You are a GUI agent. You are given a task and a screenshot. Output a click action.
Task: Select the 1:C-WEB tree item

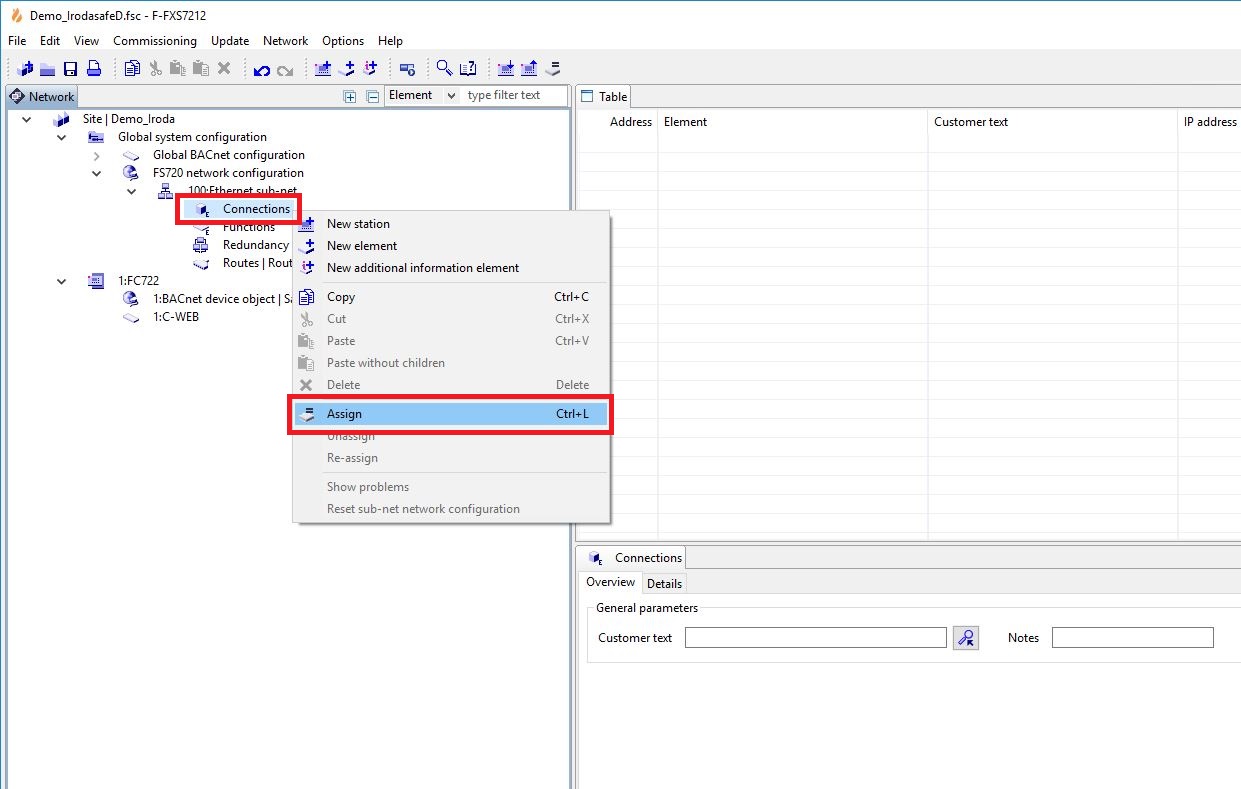[x=175, y=317]
